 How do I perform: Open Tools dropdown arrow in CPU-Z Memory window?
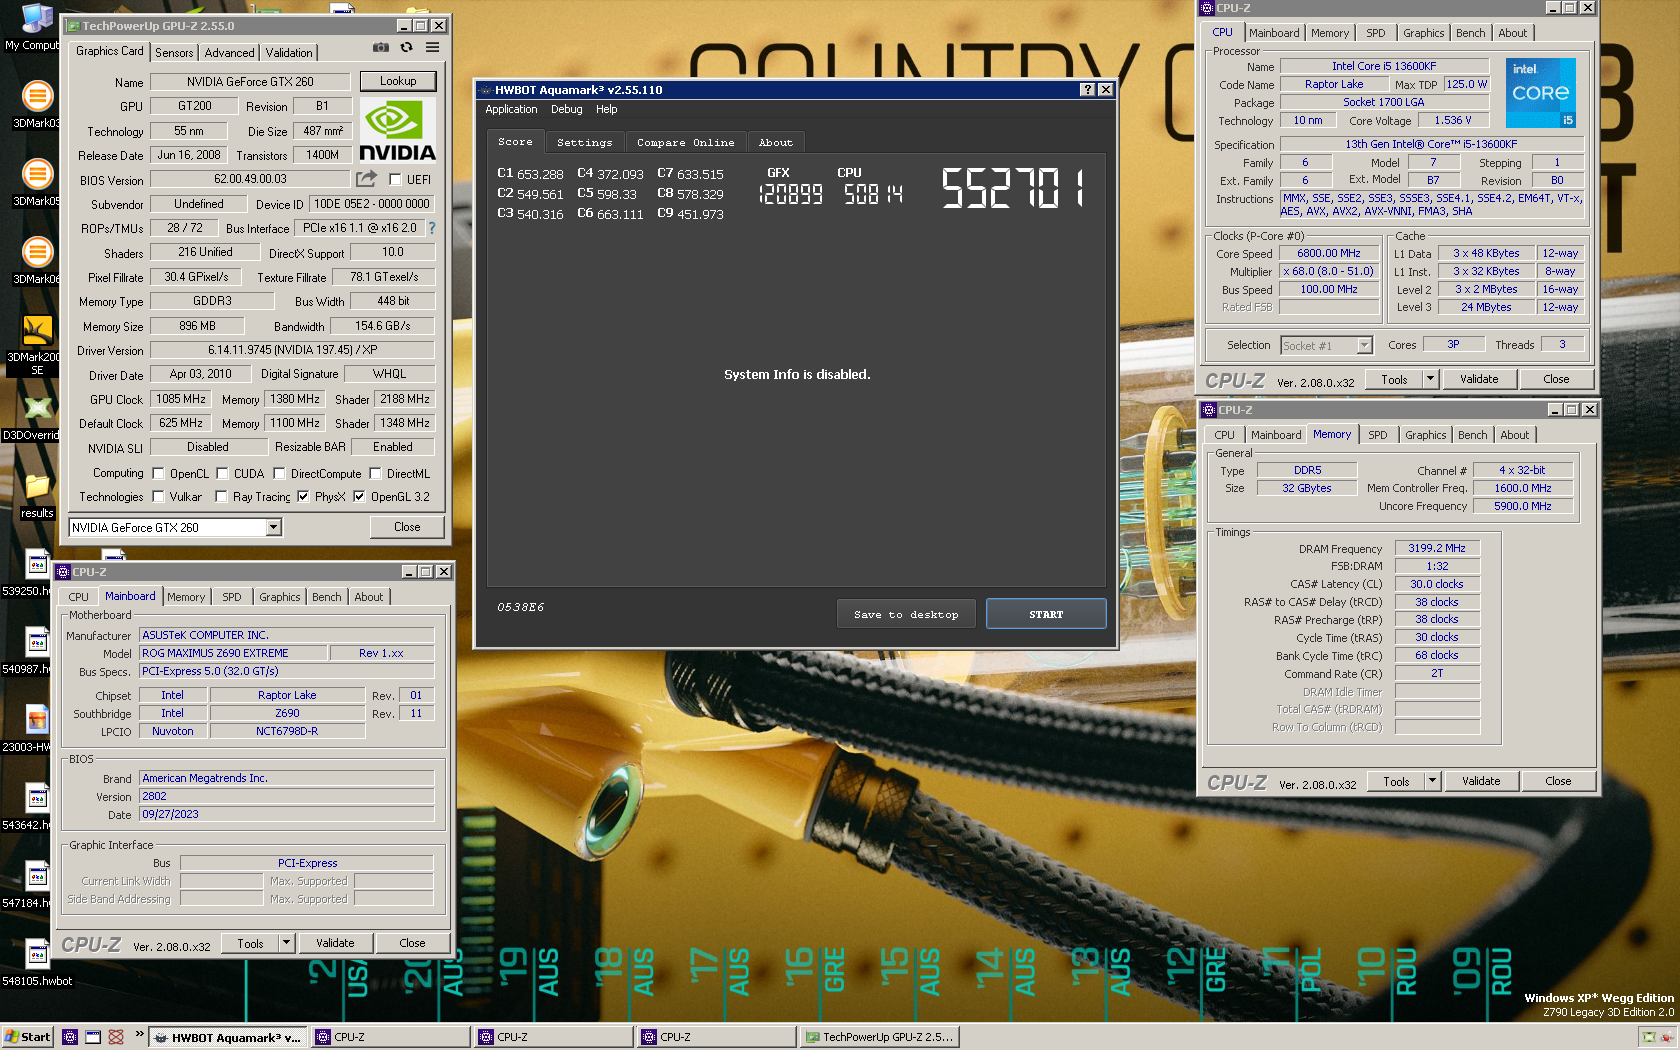(x=1432, y=781)
